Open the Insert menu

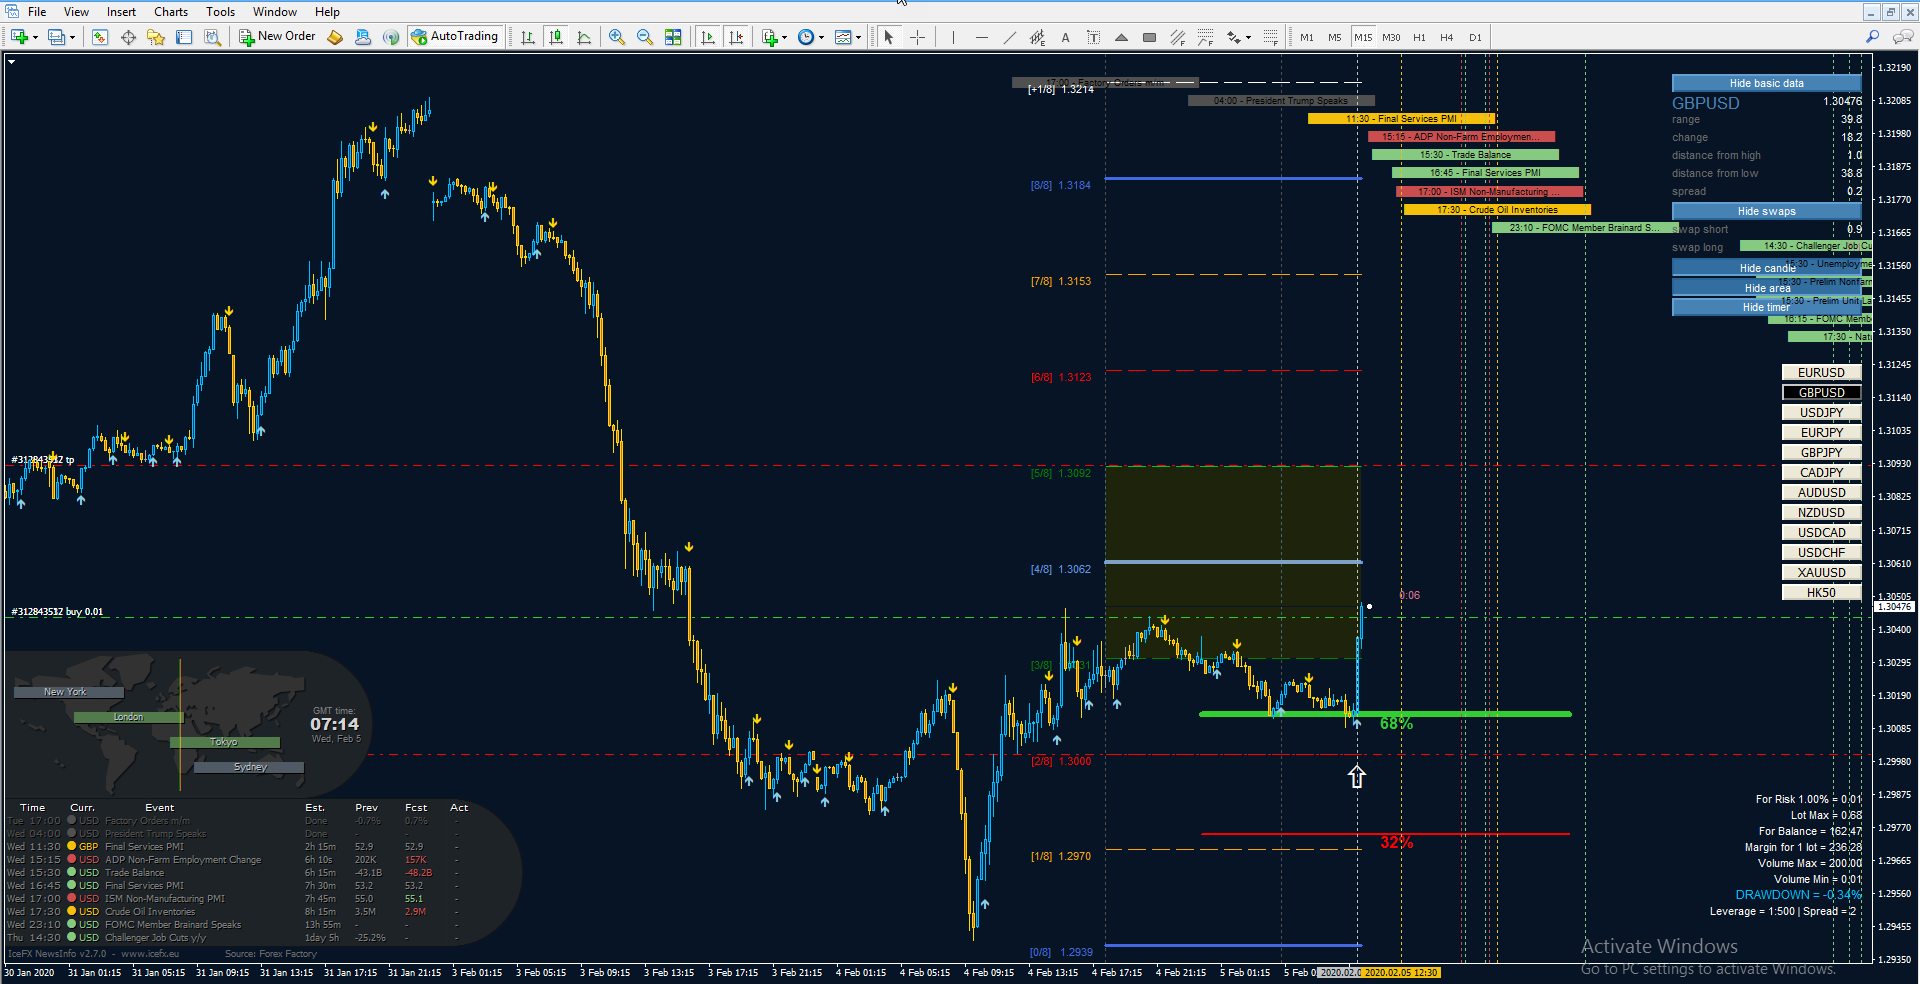pyautogui.click(x=121, y=12)
